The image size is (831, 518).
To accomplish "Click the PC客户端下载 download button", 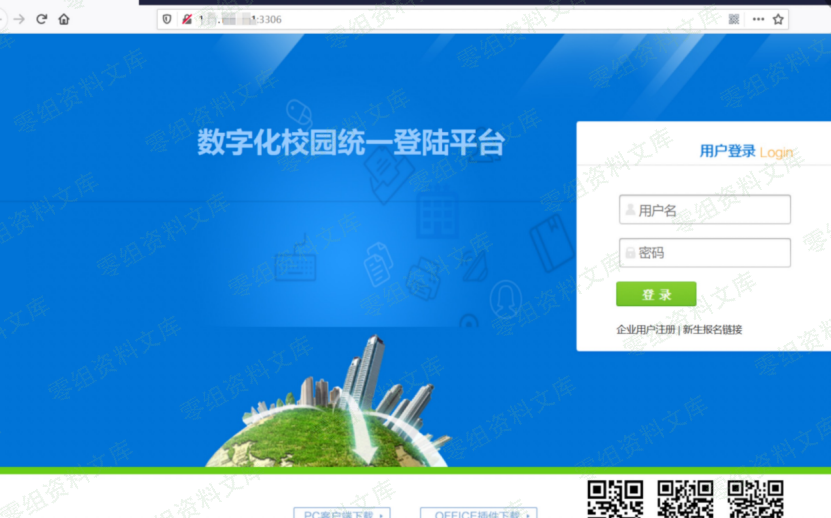I will [341, 514].
